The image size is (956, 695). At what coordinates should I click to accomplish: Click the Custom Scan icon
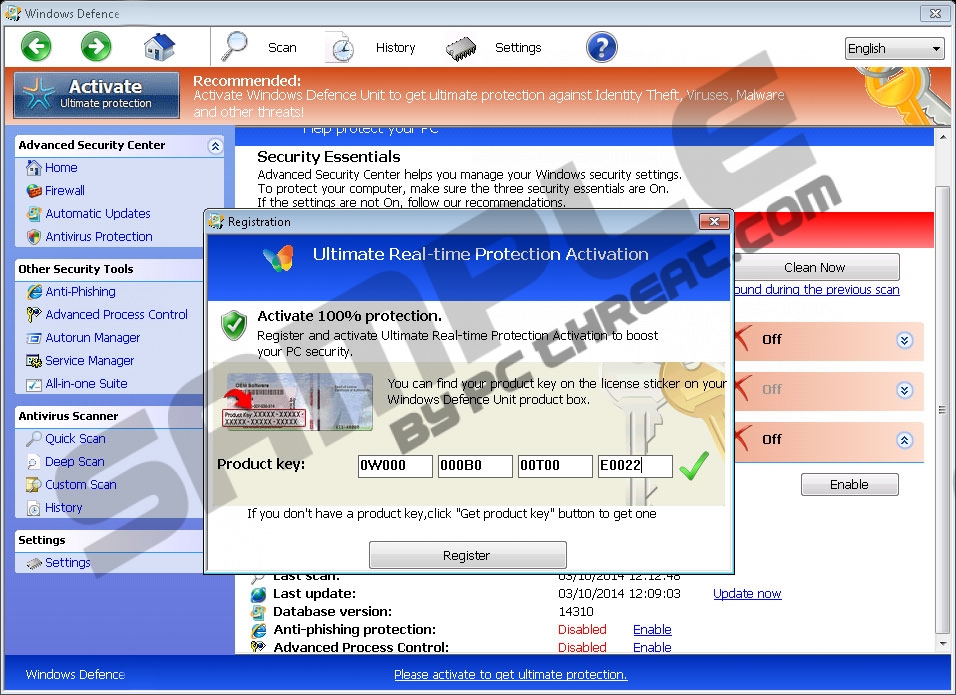pyautogui.click(x=34, y=485)
